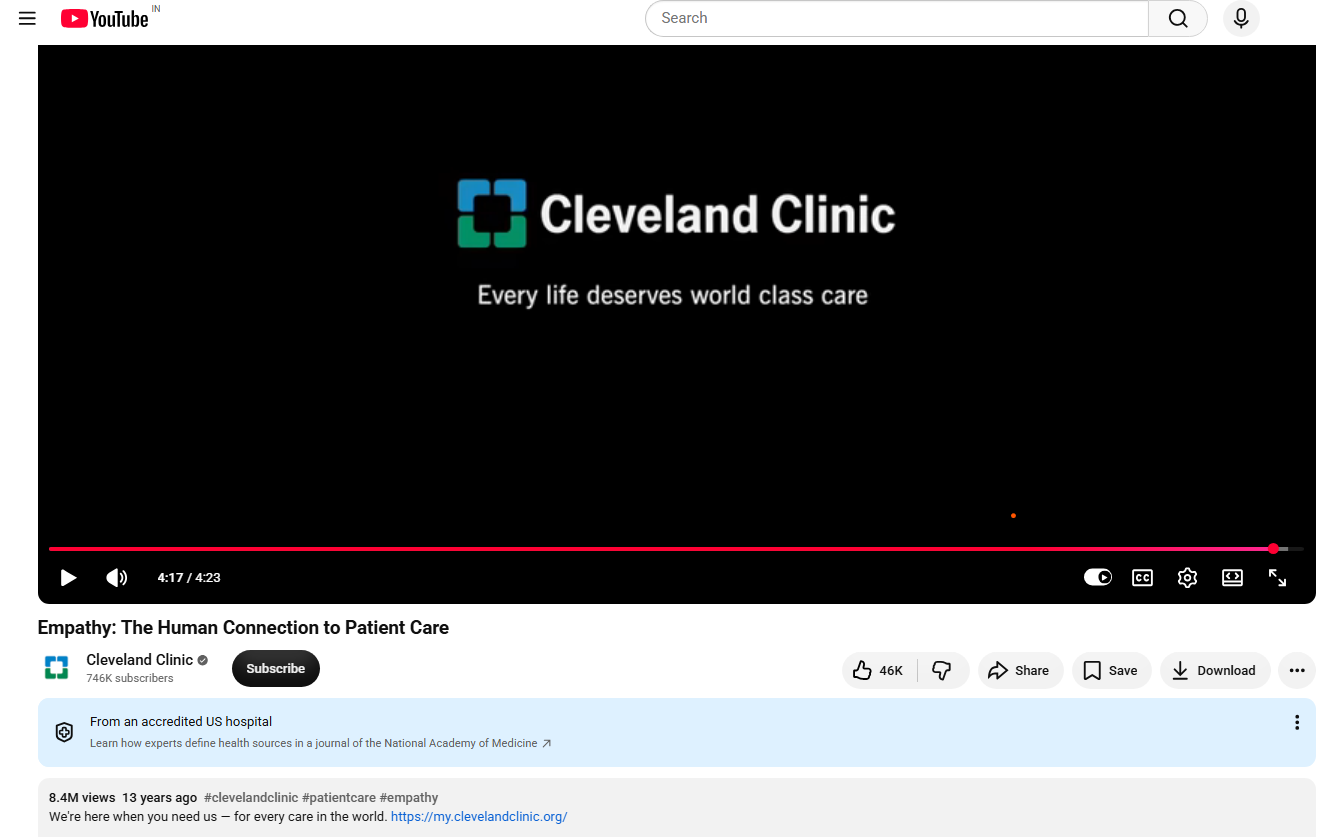Click the #empathy hashtag
Image resolution: width=1328 pixels, height=837 pixels.
[409, 798]
